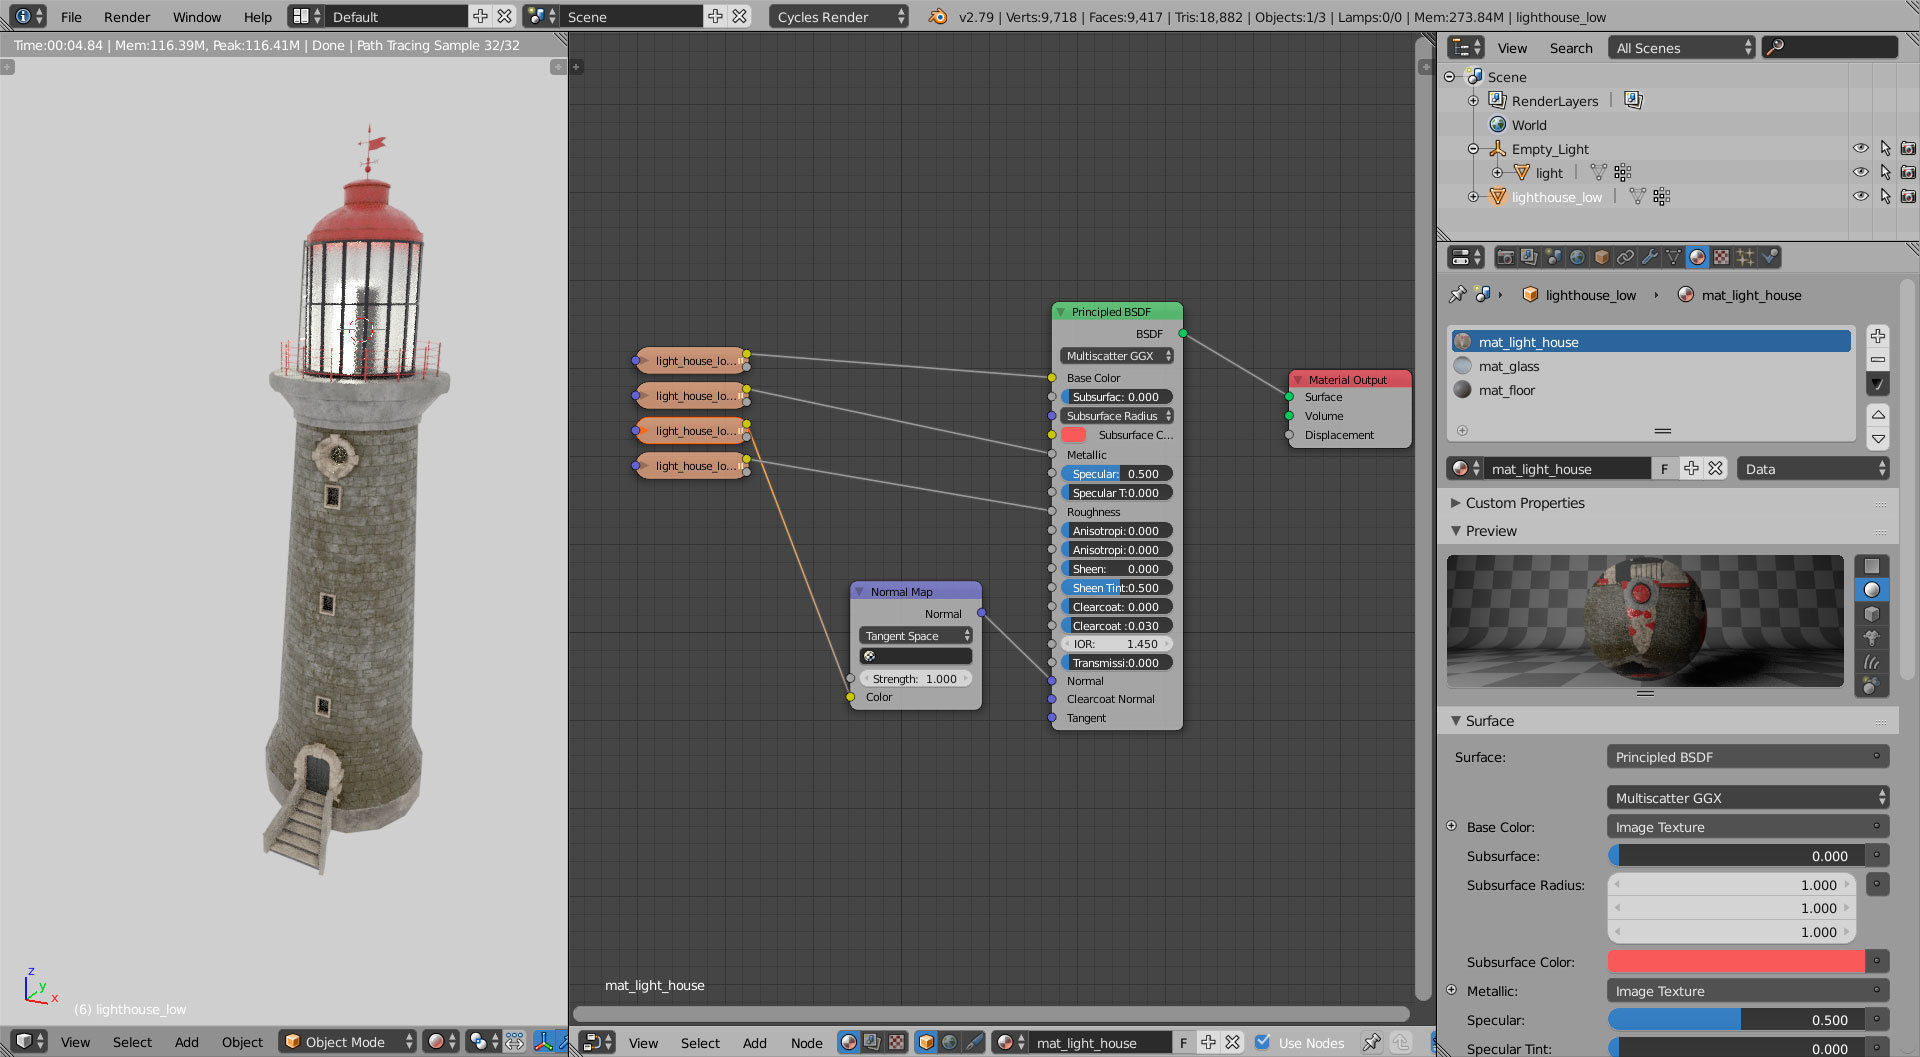The height and width of the screenshot is (1057, 1920).
Task: Switch node editor to Shader nodes
Action: click(849, 1042)
